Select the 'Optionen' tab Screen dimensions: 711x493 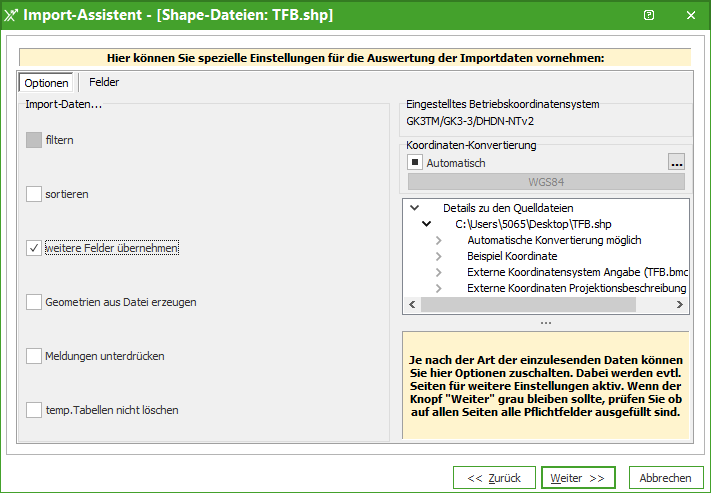point(46,83)
